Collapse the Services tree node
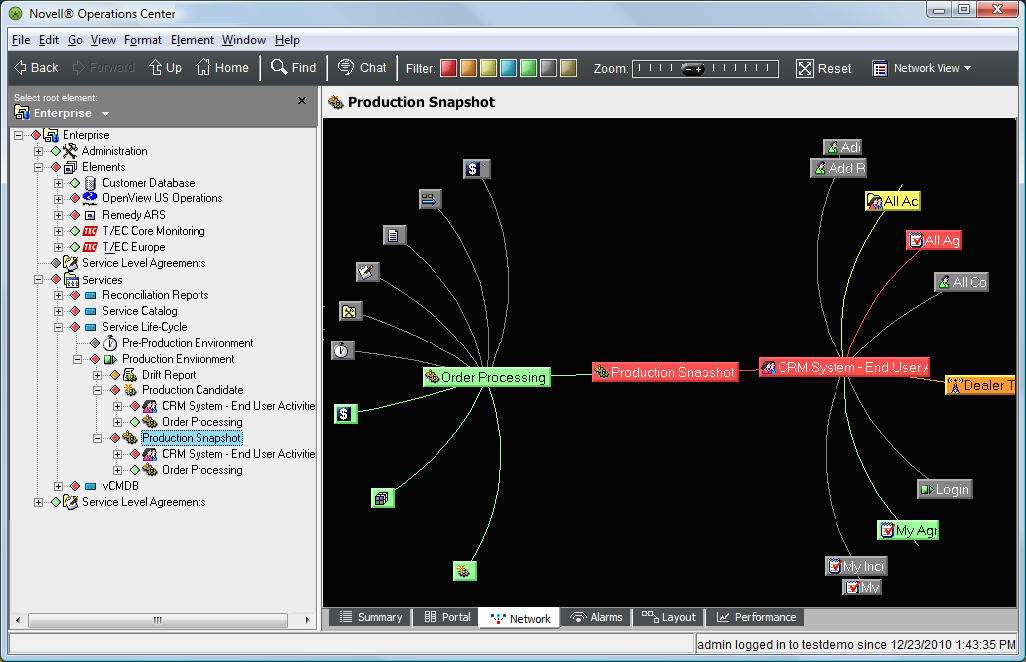This screenshot has height=662, width=1026. click(39, 279)
